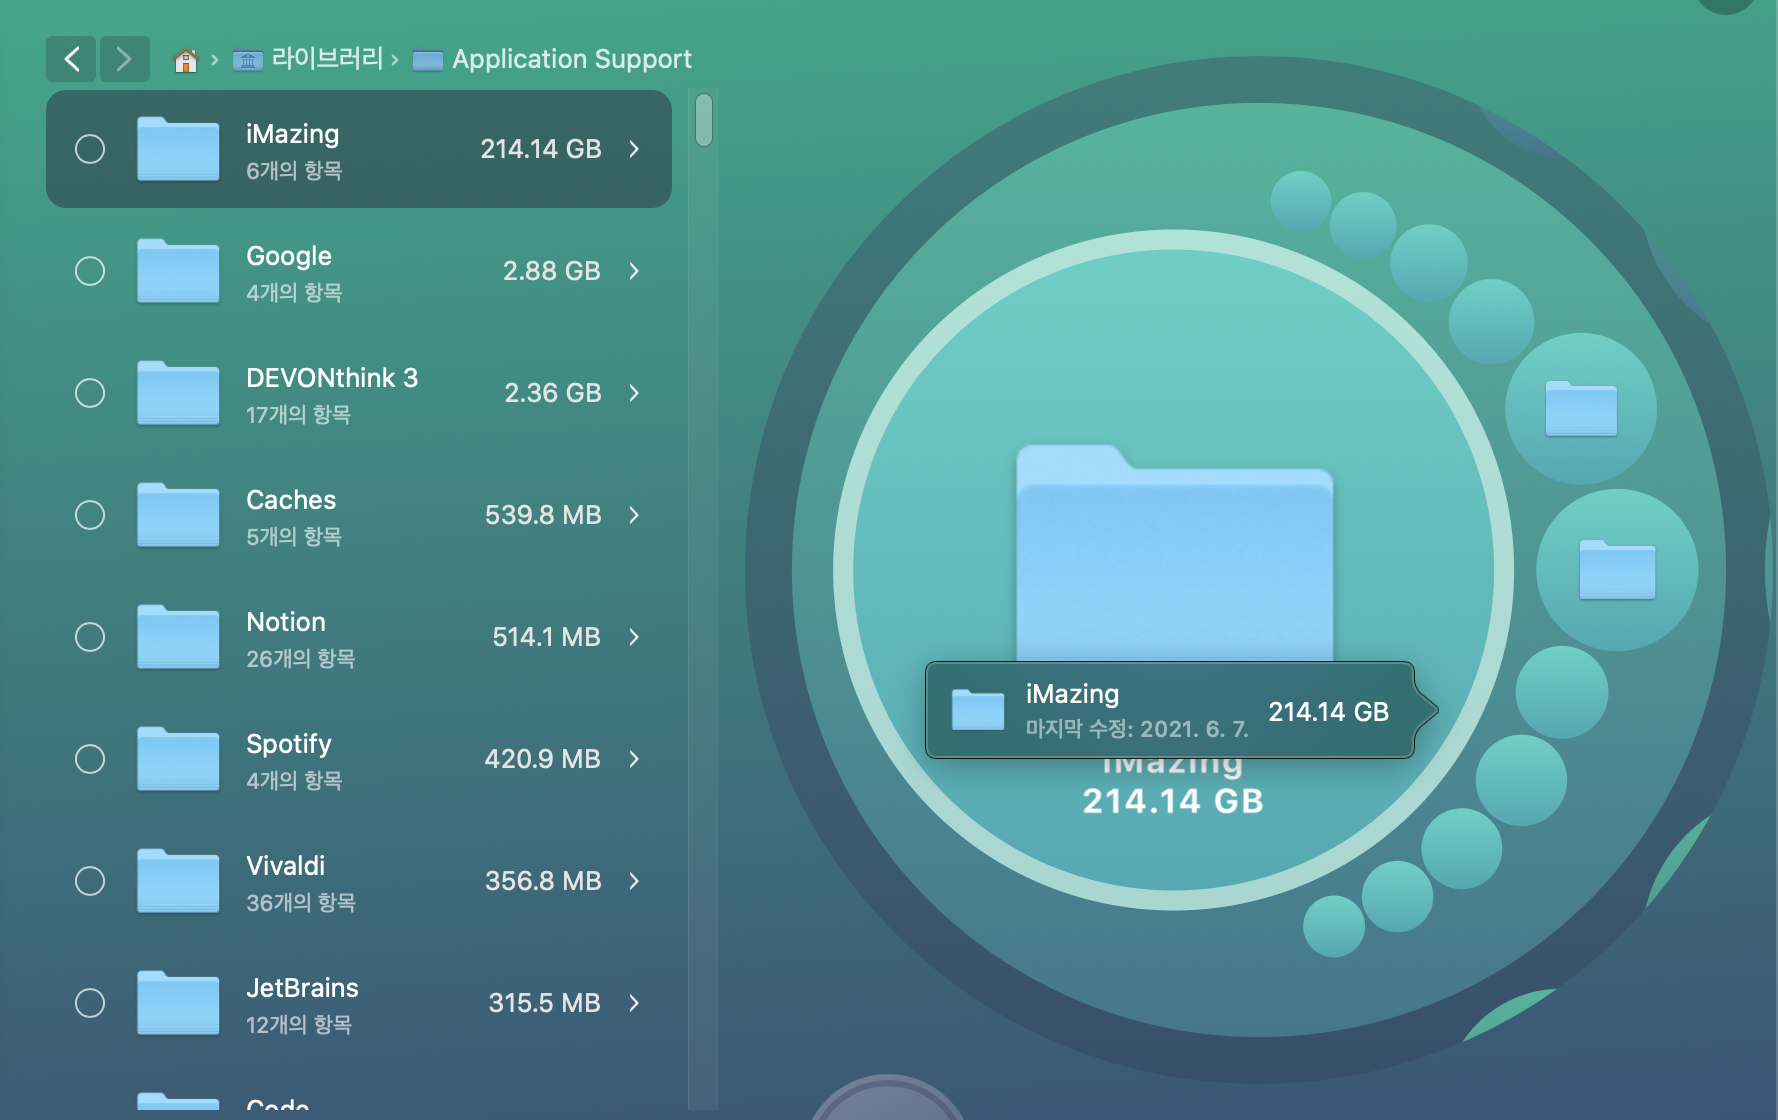Click the folder list scrollbar thumb
Screen dimensions: 1778x1120
tap(704, 120)
